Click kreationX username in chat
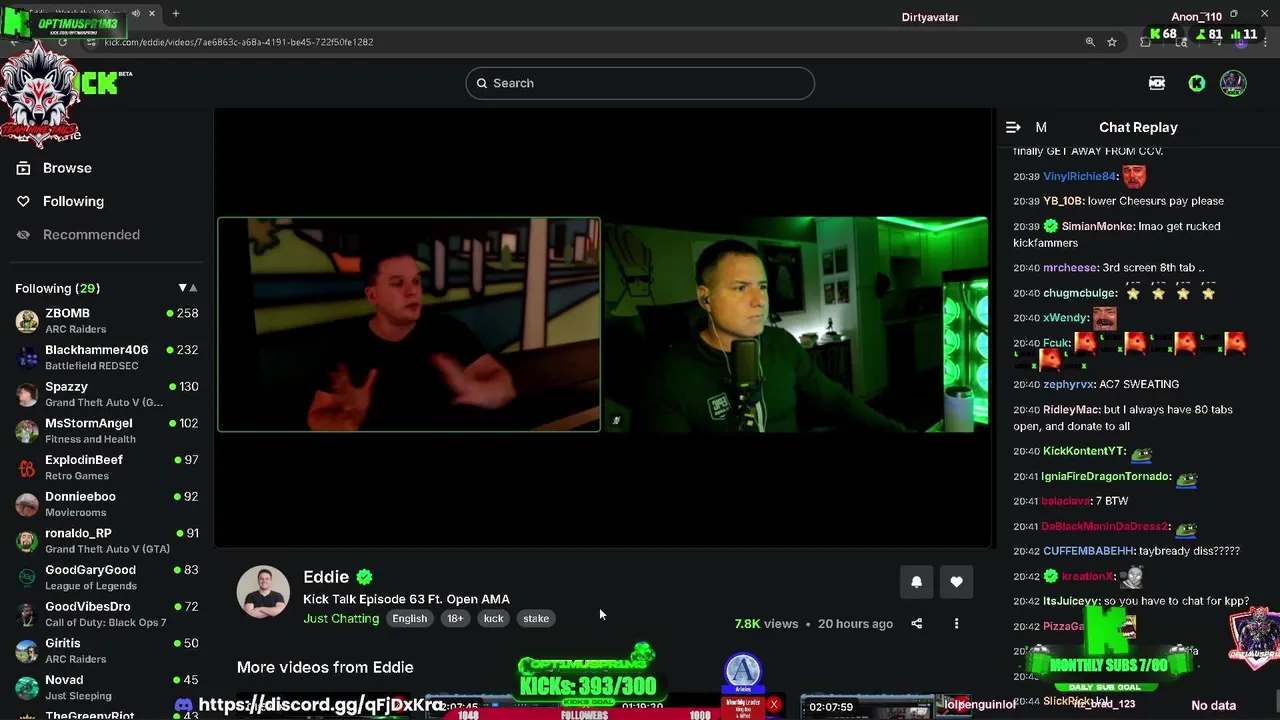1280x720 pixels. pyautogui.click(x=1087, y=576)
